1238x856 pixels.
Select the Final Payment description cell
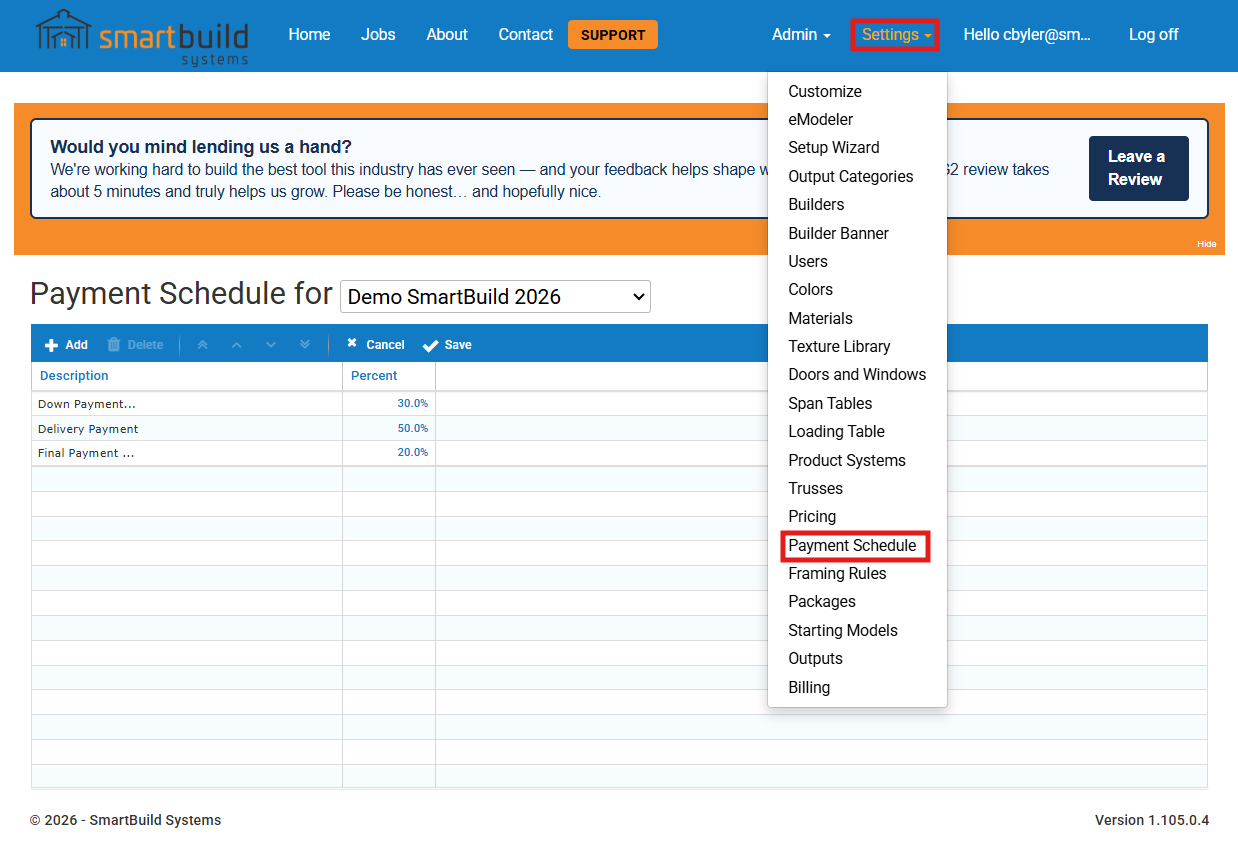click(187, 453)
